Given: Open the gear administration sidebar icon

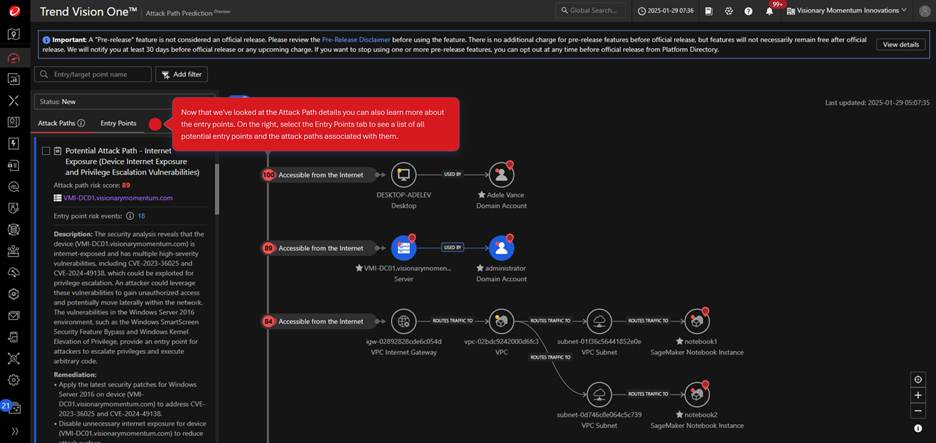Looking at the screenshot, I should point(14,380).
